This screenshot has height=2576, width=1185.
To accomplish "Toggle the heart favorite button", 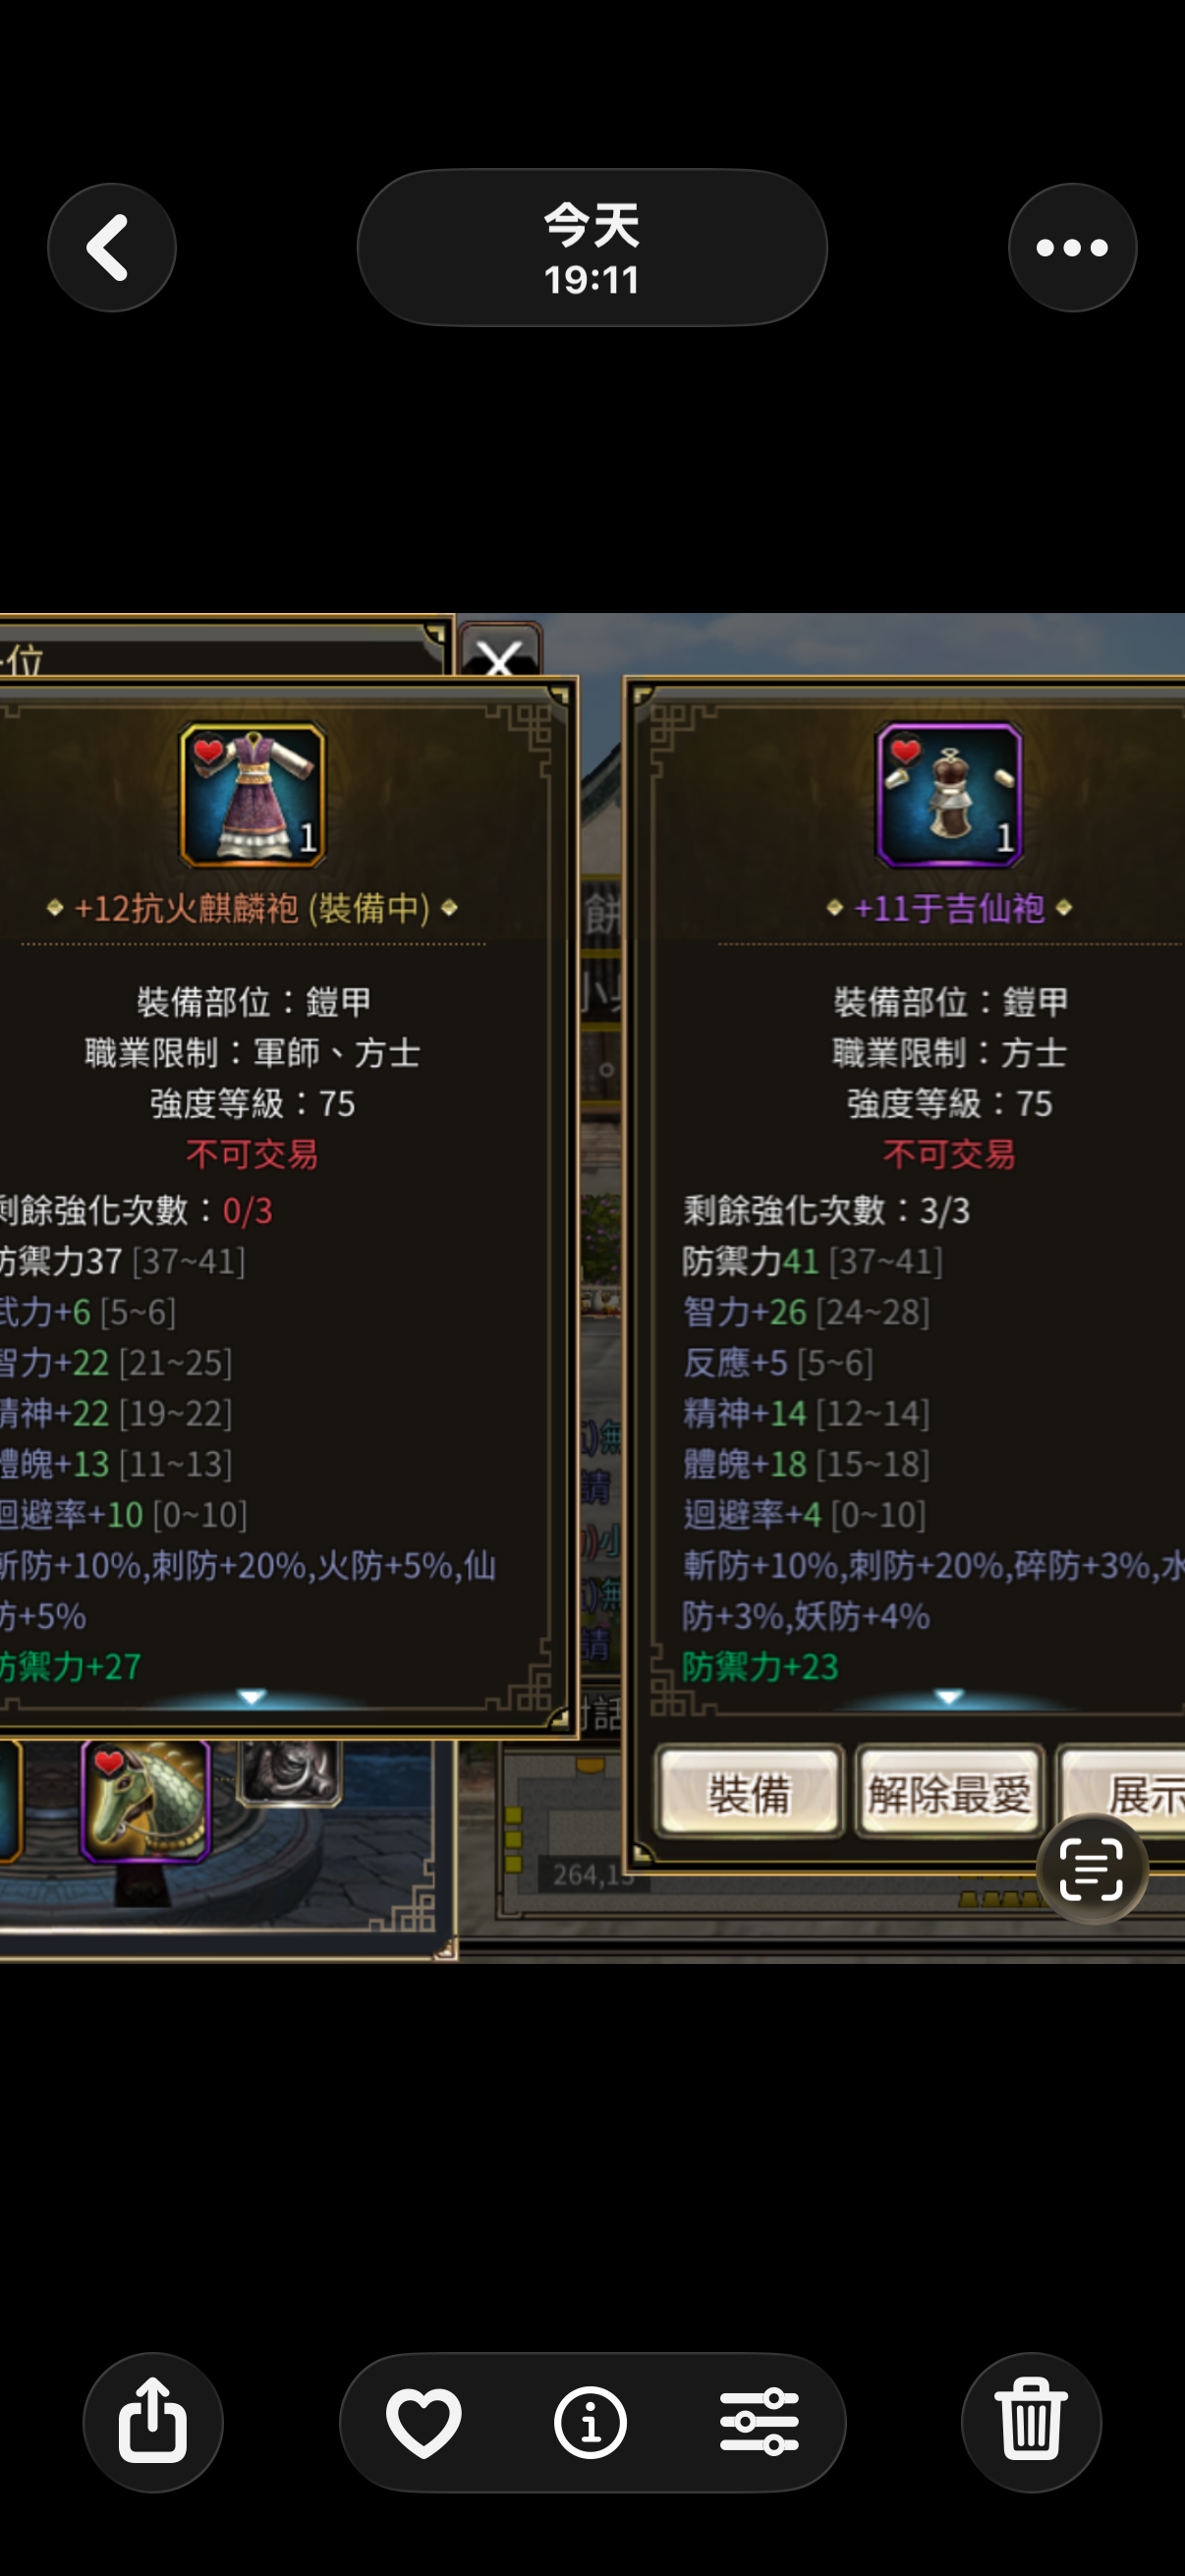I will tap(424, 2421).
